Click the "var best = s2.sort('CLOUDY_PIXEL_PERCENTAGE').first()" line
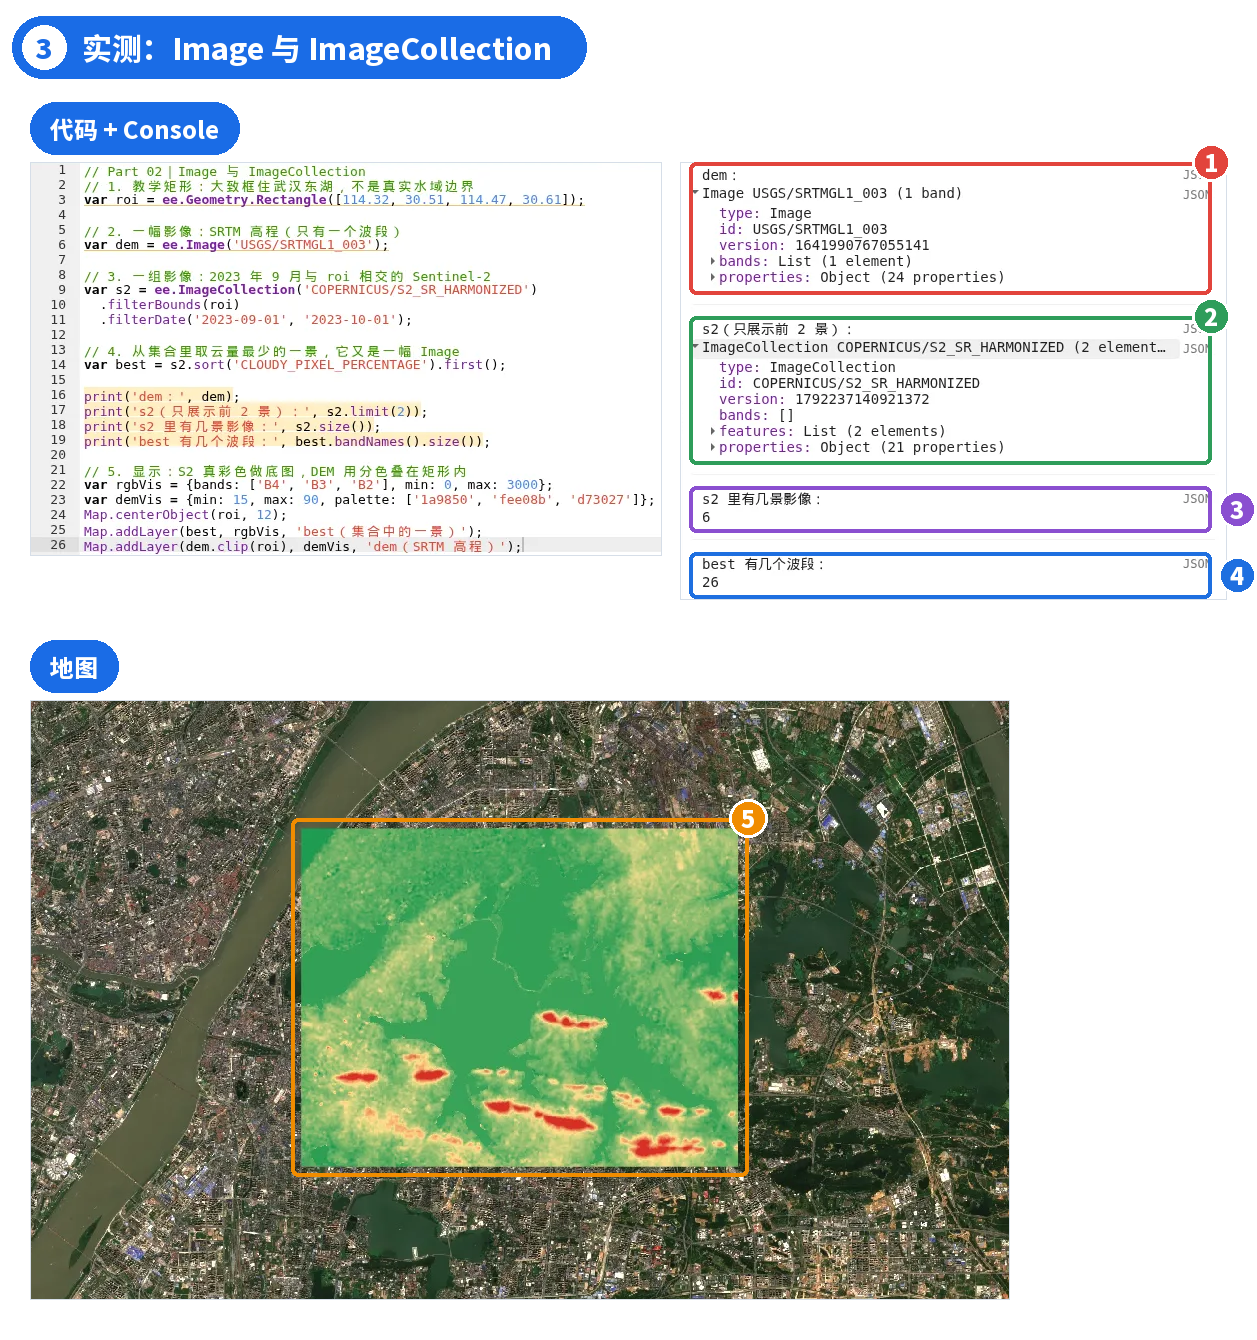This screenshot has height=1340, width=1257. click(x=295, y=365)
